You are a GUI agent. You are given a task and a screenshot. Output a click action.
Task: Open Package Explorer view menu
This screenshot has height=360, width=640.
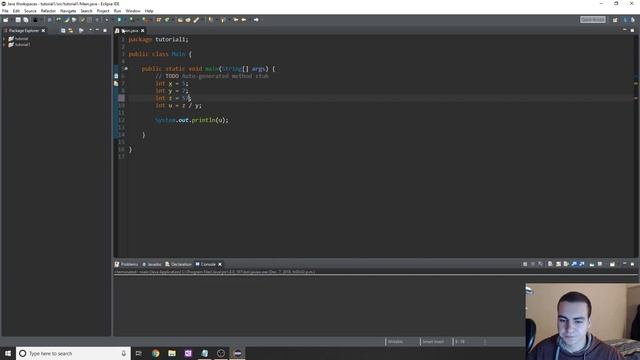click(90, 31)
